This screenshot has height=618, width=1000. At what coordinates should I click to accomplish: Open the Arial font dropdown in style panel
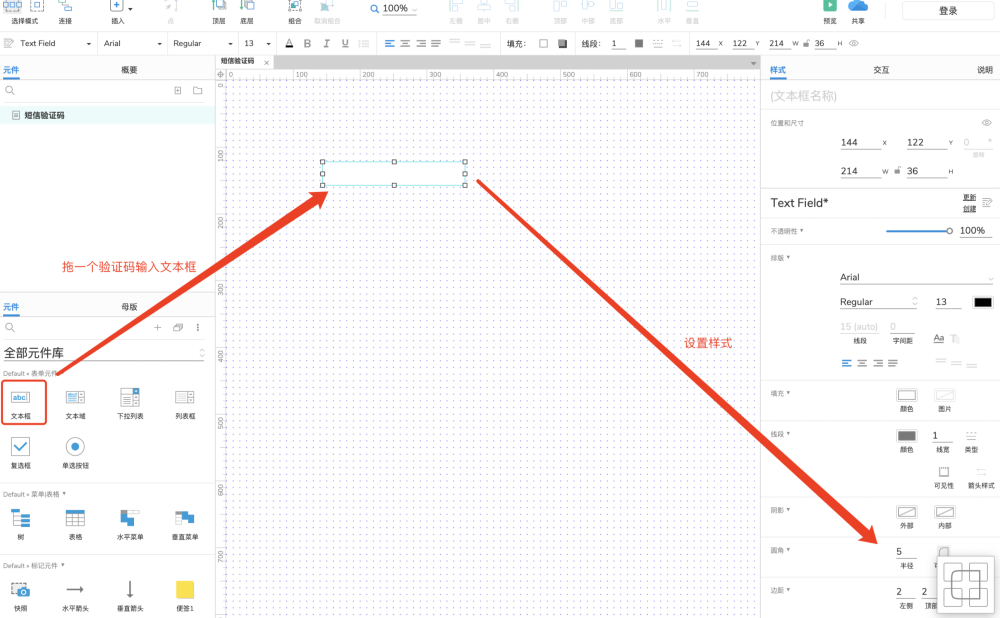(x=916, y=277)
